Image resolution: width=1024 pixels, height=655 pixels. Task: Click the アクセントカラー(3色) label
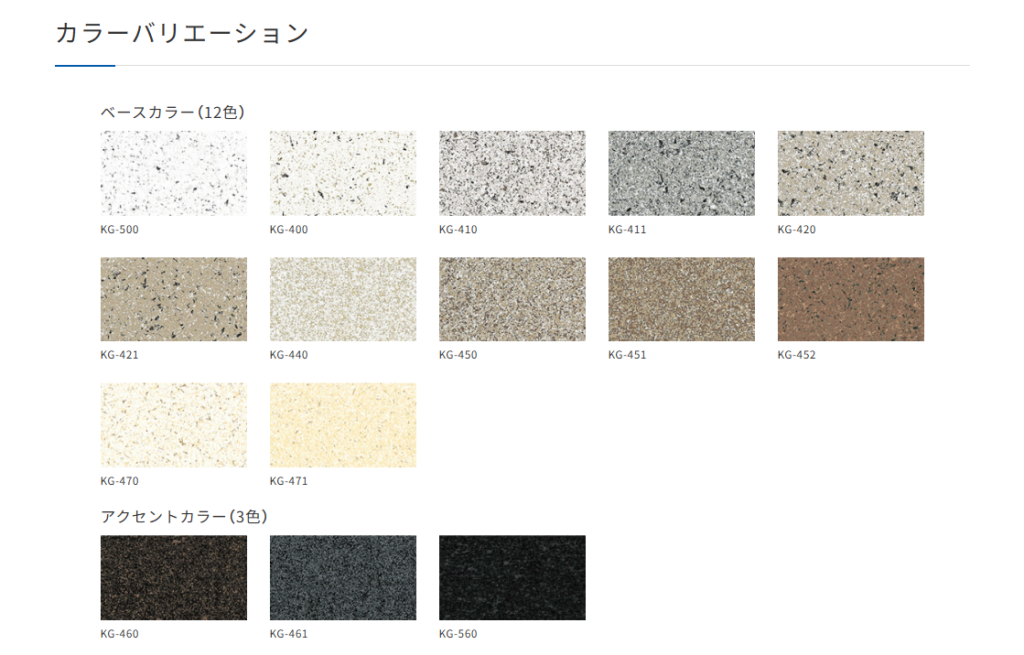(184, 517)
